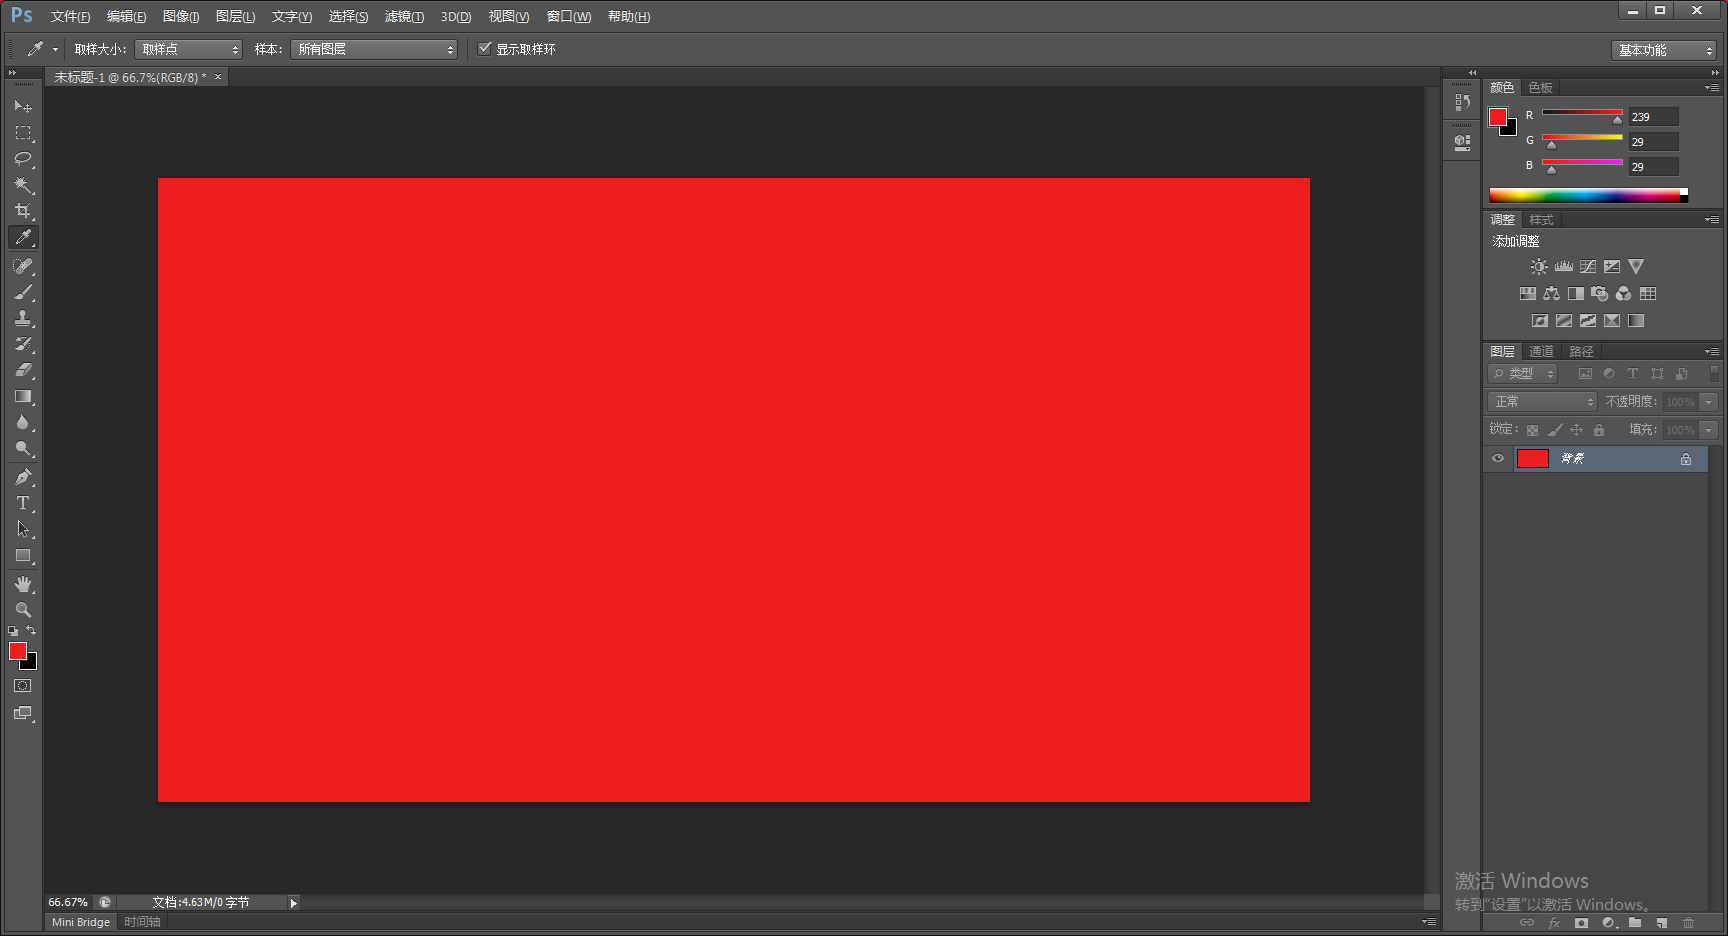
Task: Select the Dodge tool
Action: click(x=23, y=448)
